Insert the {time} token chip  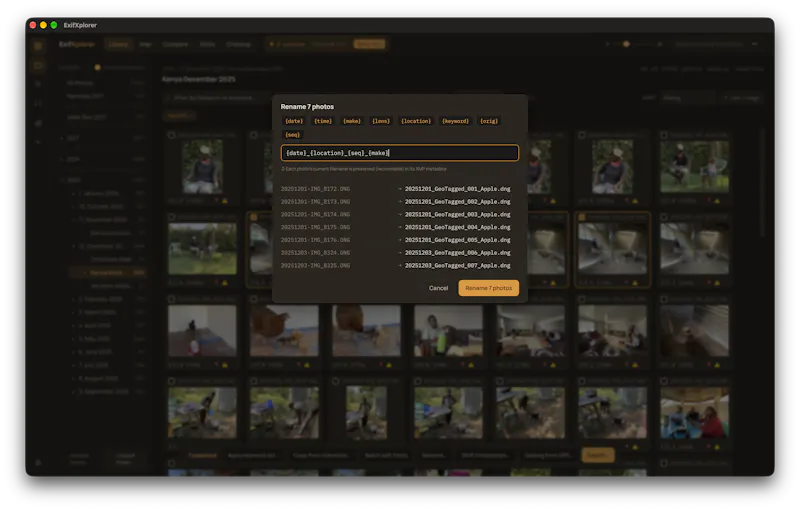323,121
